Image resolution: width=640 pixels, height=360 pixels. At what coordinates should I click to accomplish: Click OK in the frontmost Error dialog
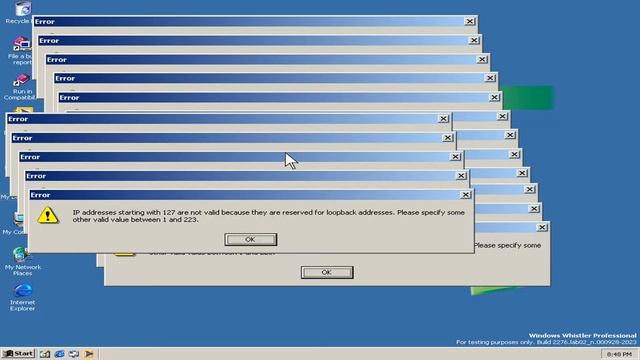pos(251,240)
